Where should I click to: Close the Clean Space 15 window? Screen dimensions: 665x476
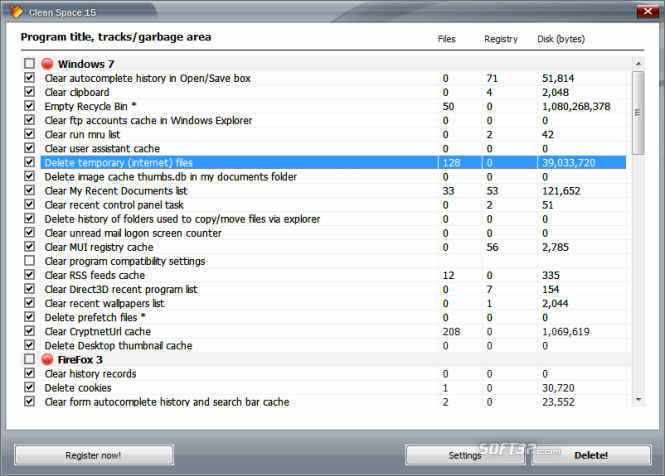648,11
